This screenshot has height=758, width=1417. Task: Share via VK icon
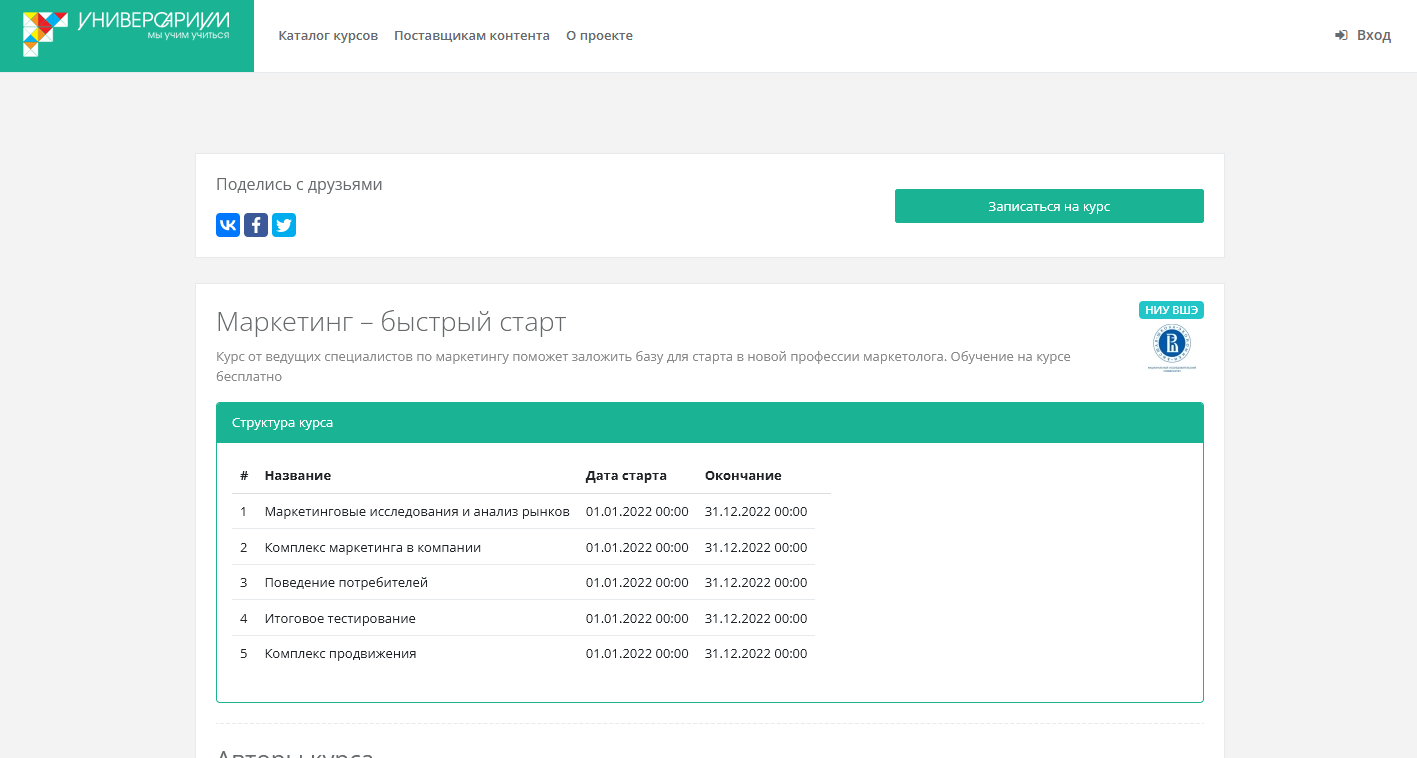(228, 225)
